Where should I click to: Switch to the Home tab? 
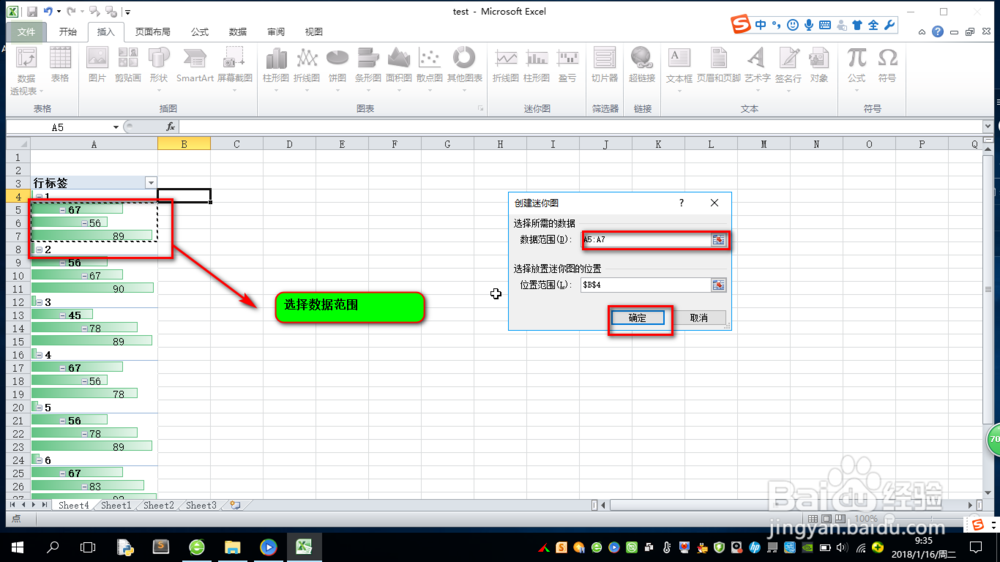tap(68, 31)
